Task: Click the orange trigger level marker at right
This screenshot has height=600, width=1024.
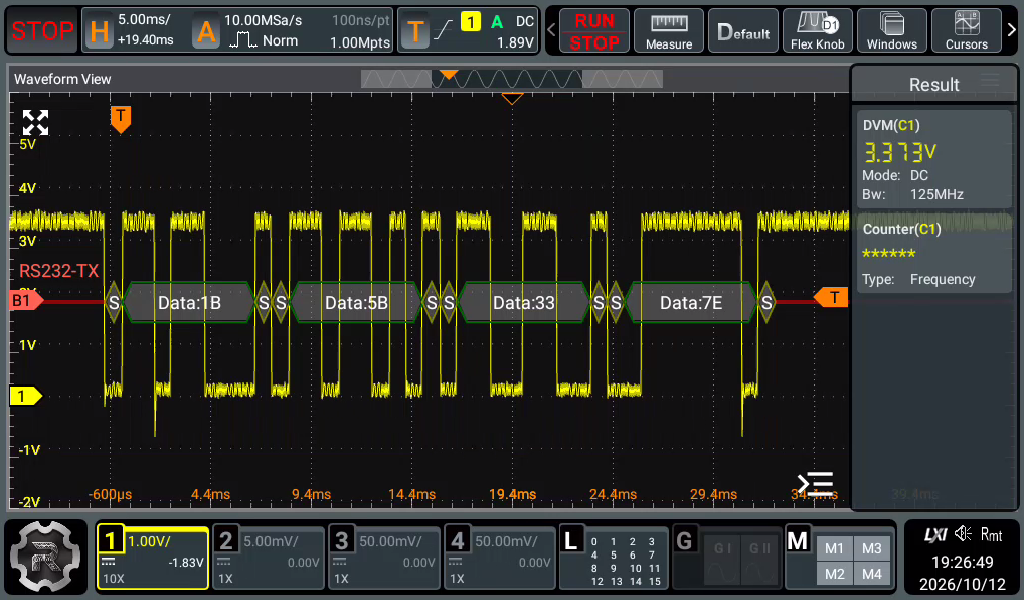Action: coord(831,298)
